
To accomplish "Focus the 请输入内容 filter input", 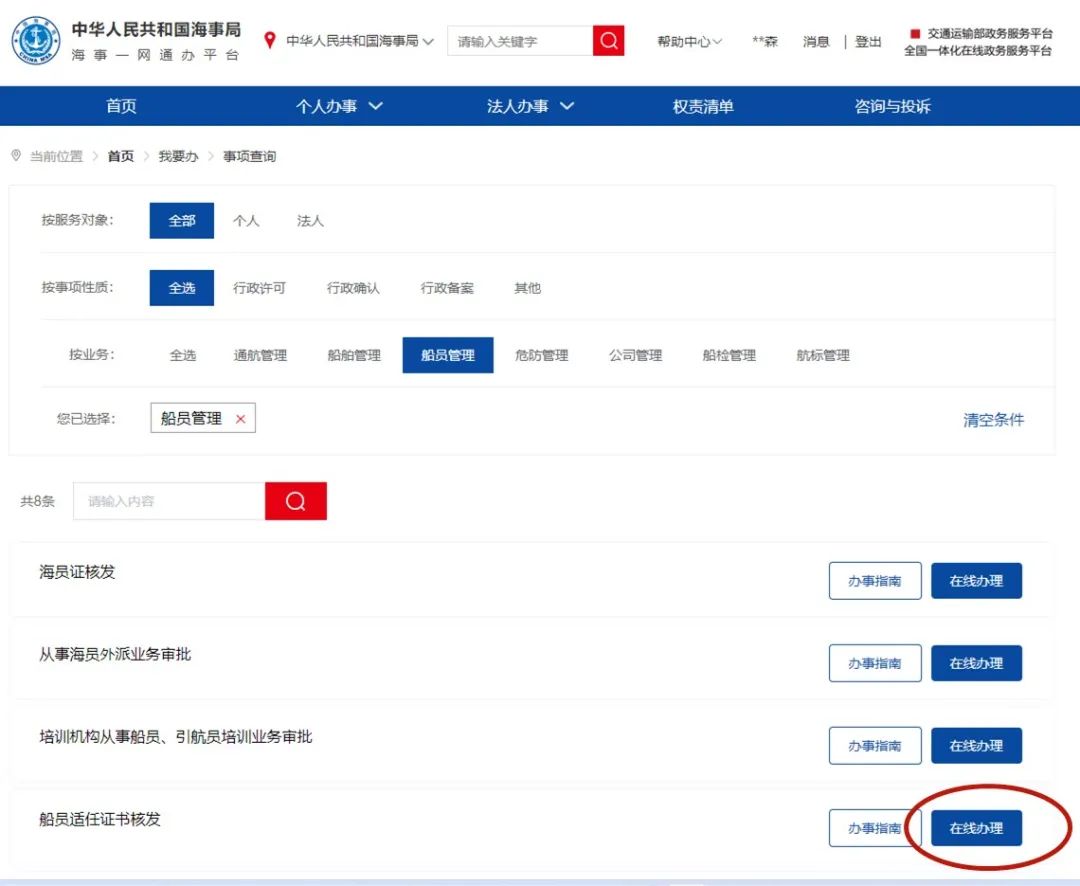I will pos(169,501).
